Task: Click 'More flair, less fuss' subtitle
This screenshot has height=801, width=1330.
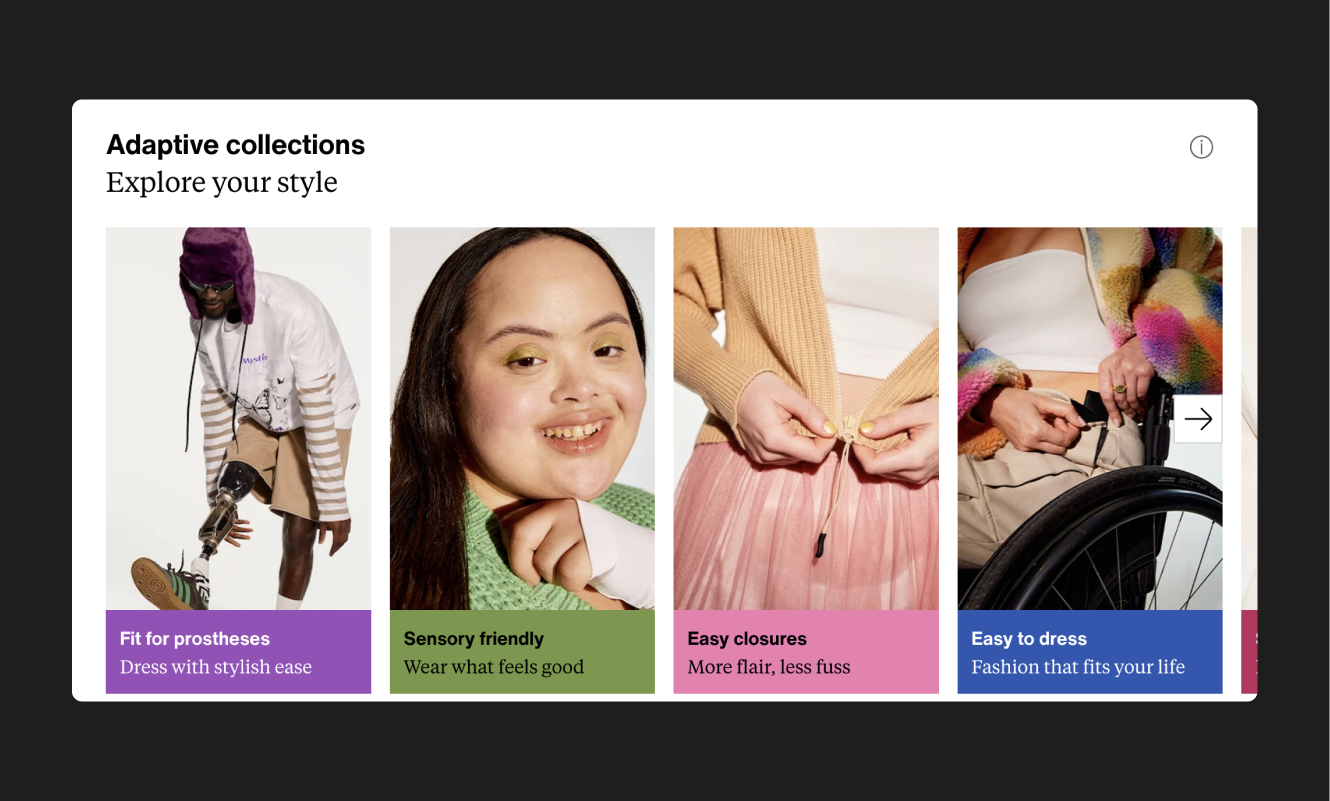Action: pyautogui.click(x=769, y=667)
